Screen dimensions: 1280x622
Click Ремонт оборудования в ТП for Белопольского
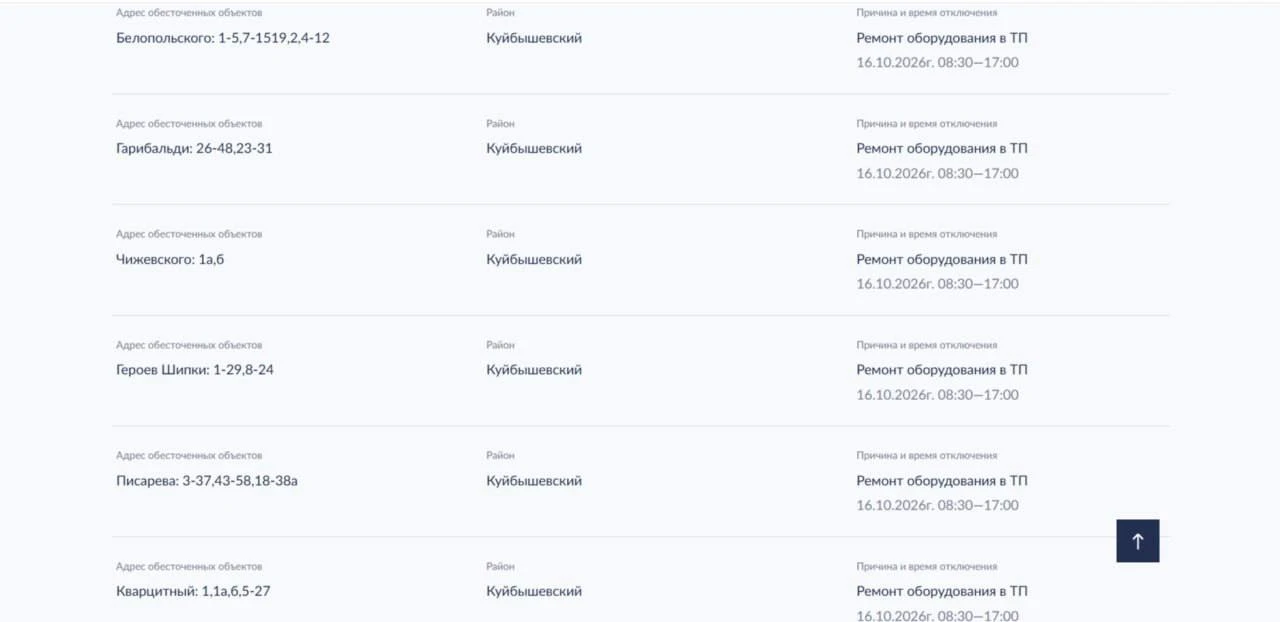(x=942, y=38)
